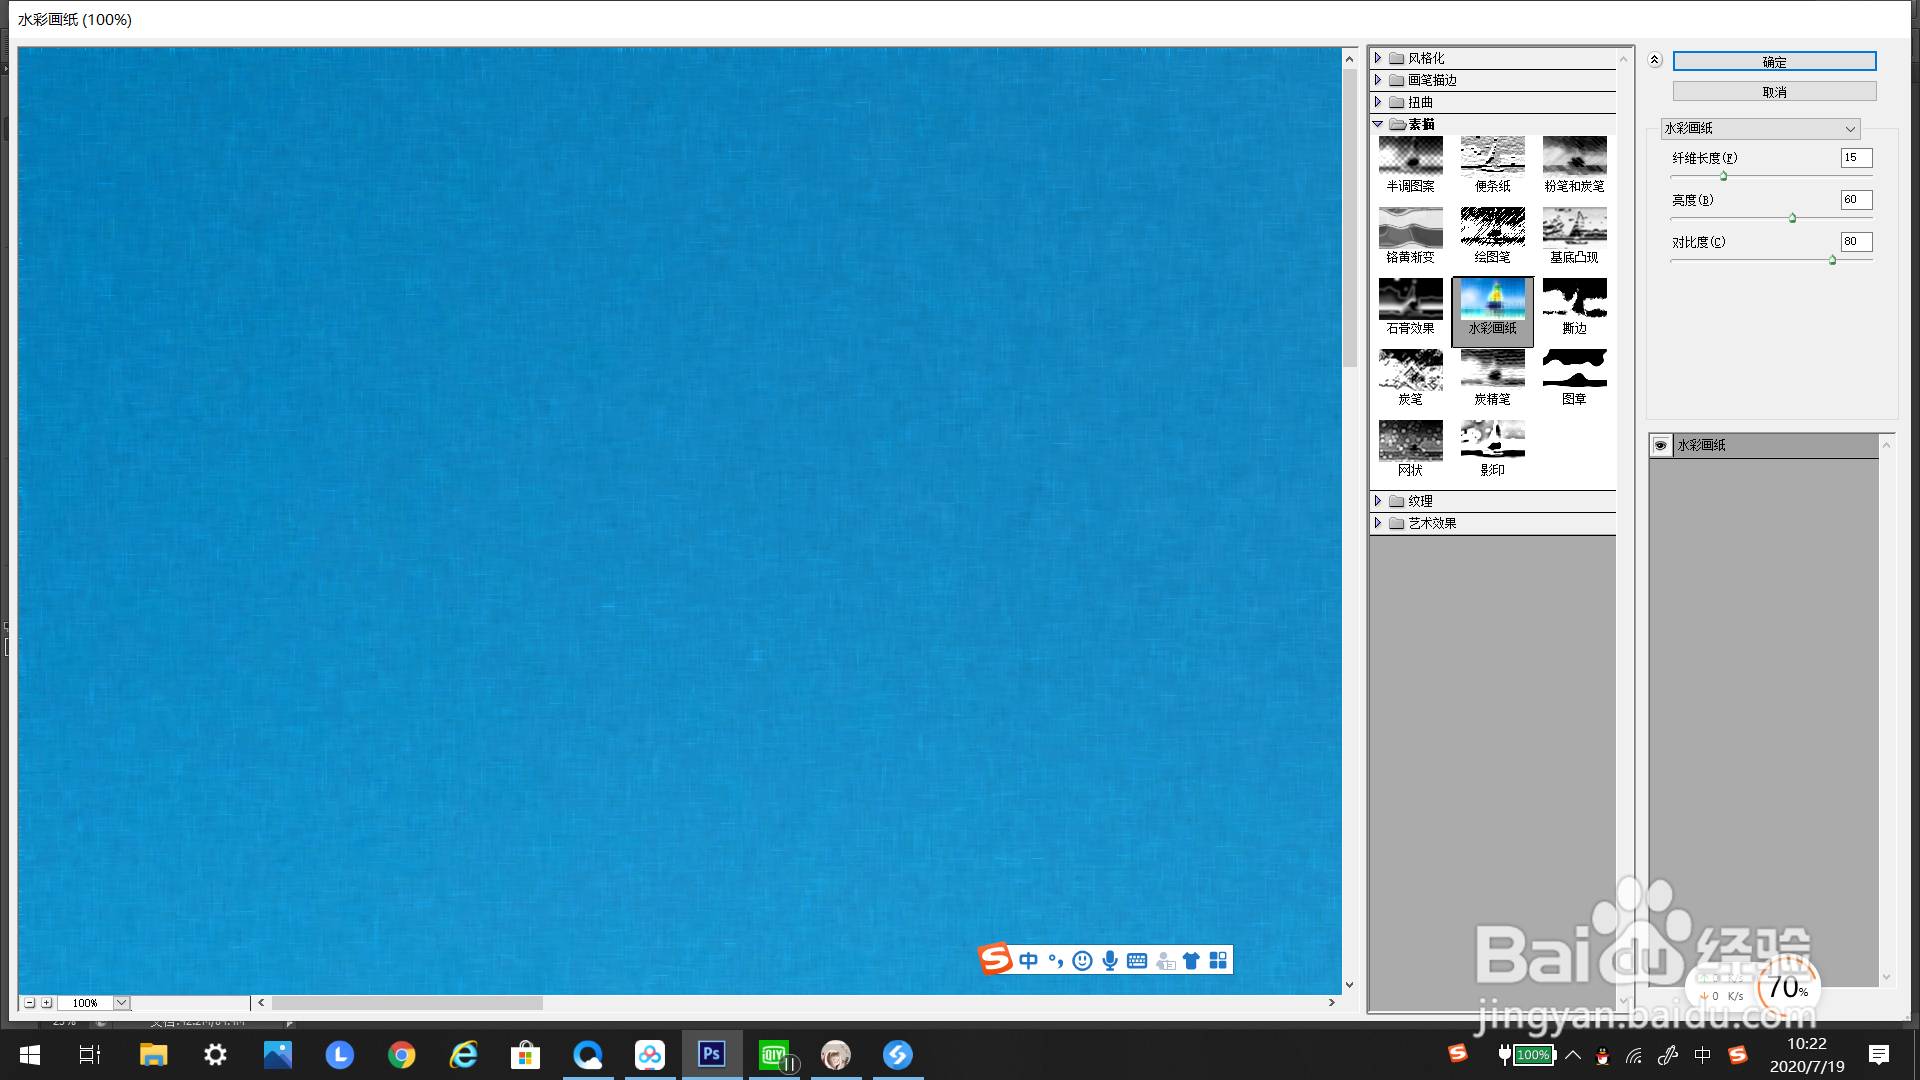Expand the 艺术效果 filter folder
The height and width of the screenshot is (1080, 1920).
point(1378,523)
